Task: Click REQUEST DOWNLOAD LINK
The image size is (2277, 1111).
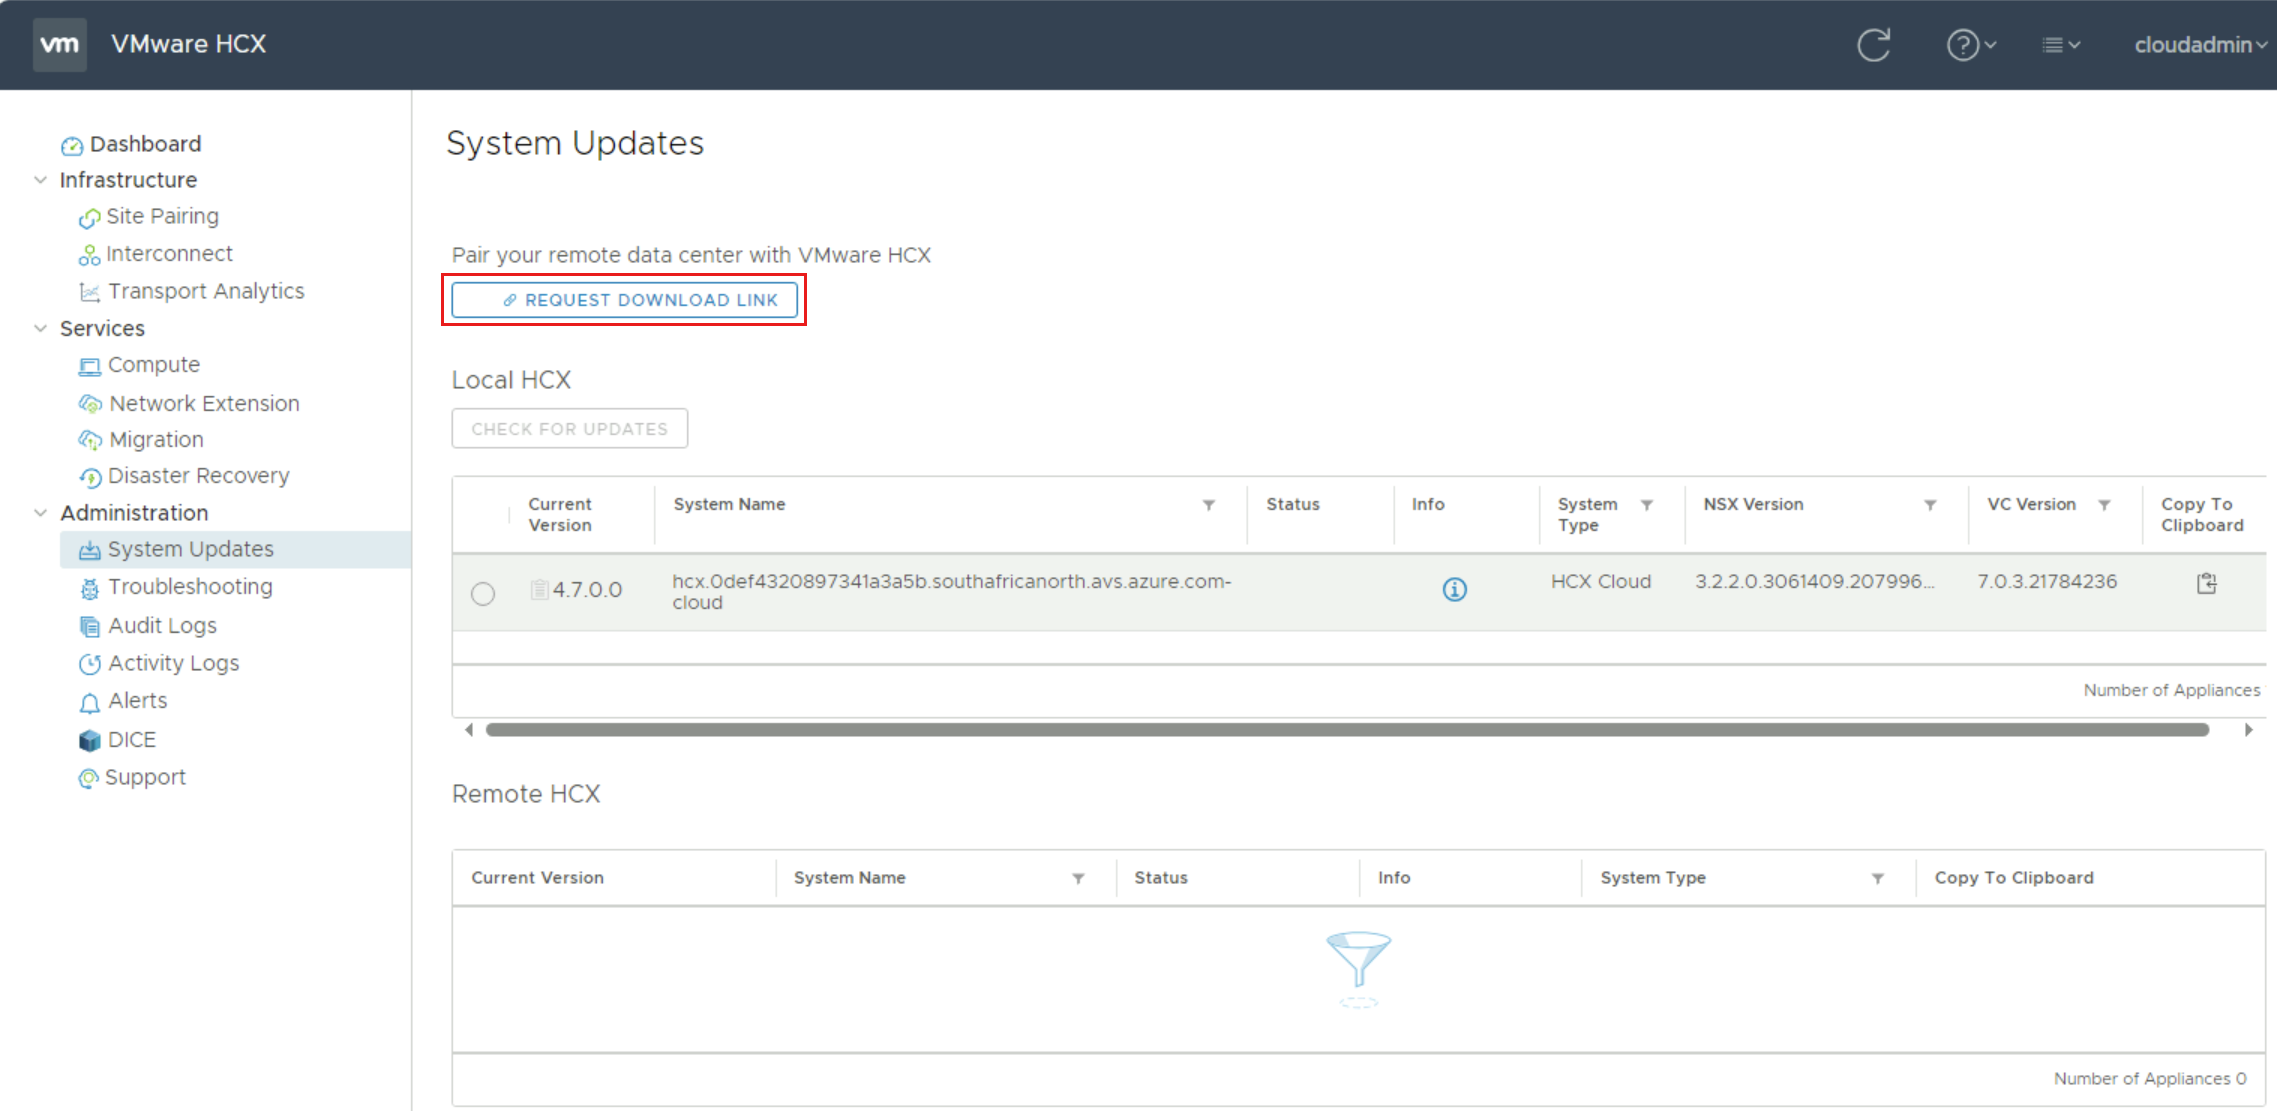Action: (624, 299)
